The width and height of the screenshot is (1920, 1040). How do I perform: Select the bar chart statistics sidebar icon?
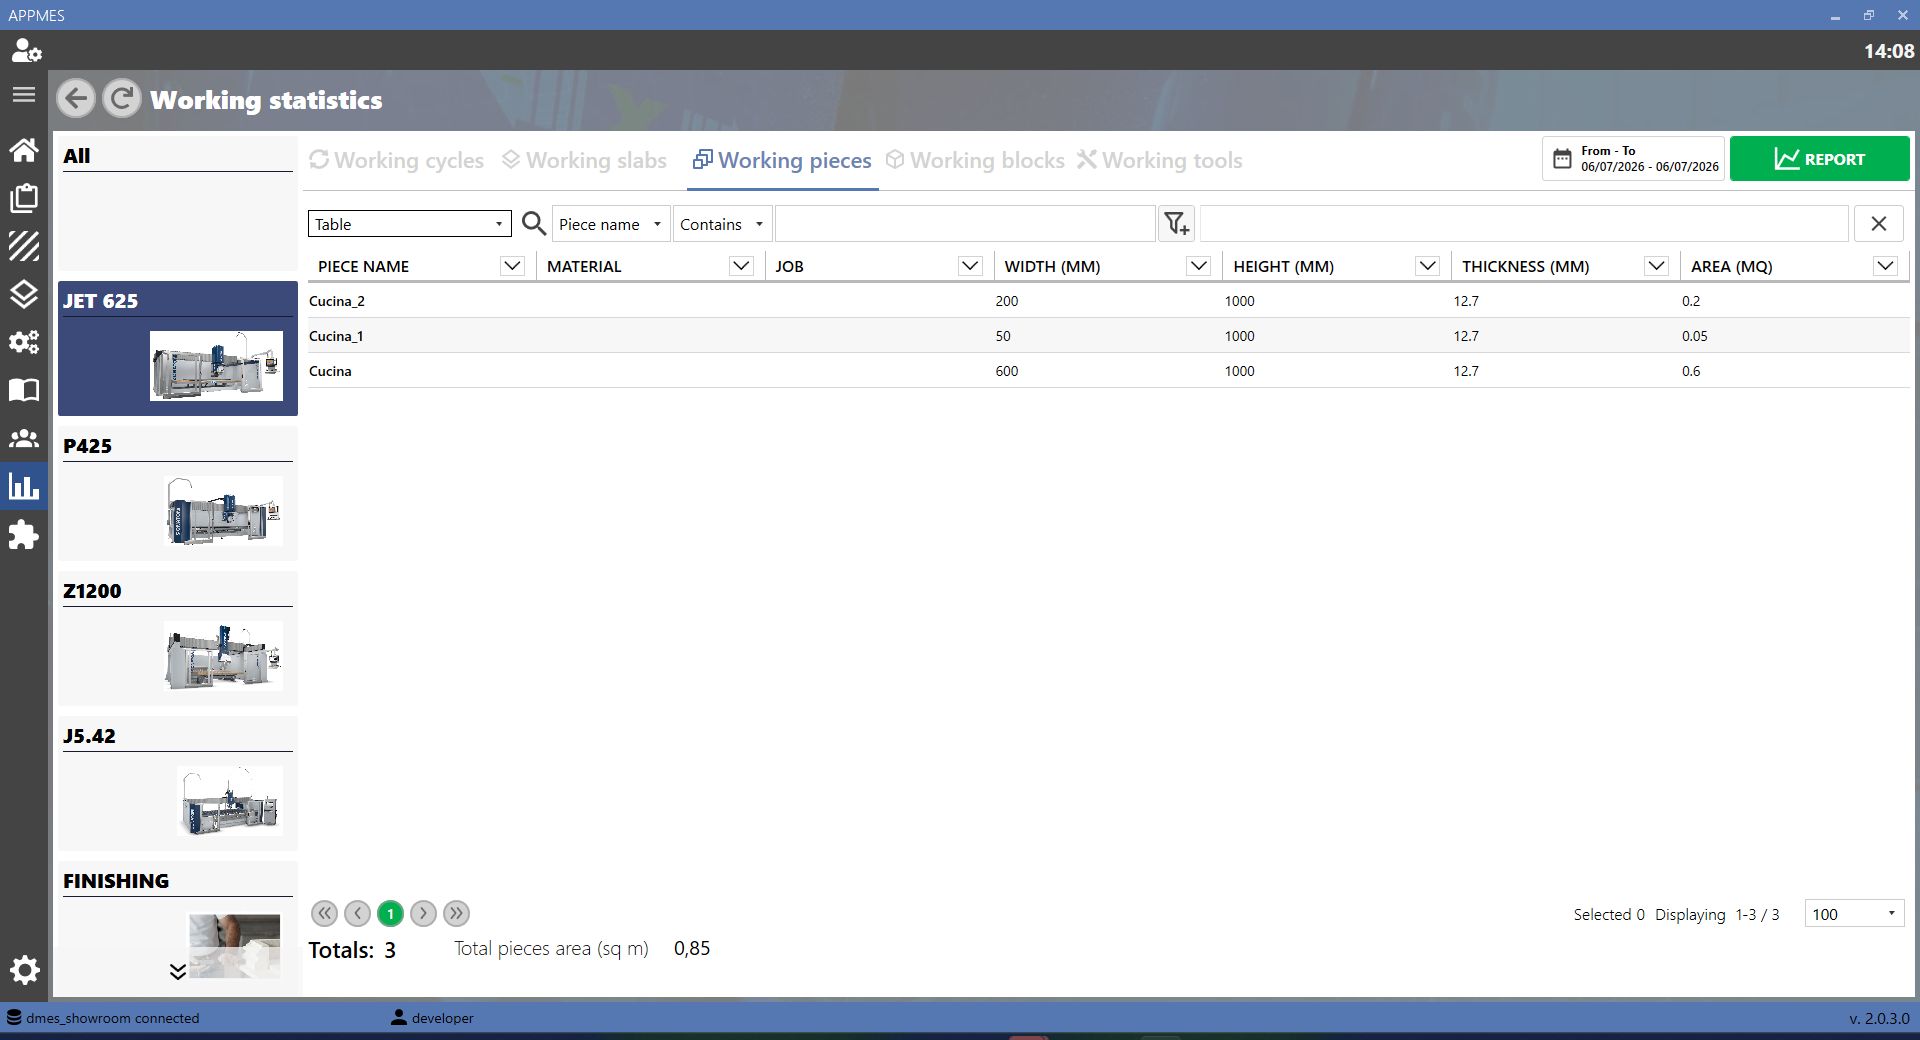point(24,486)
